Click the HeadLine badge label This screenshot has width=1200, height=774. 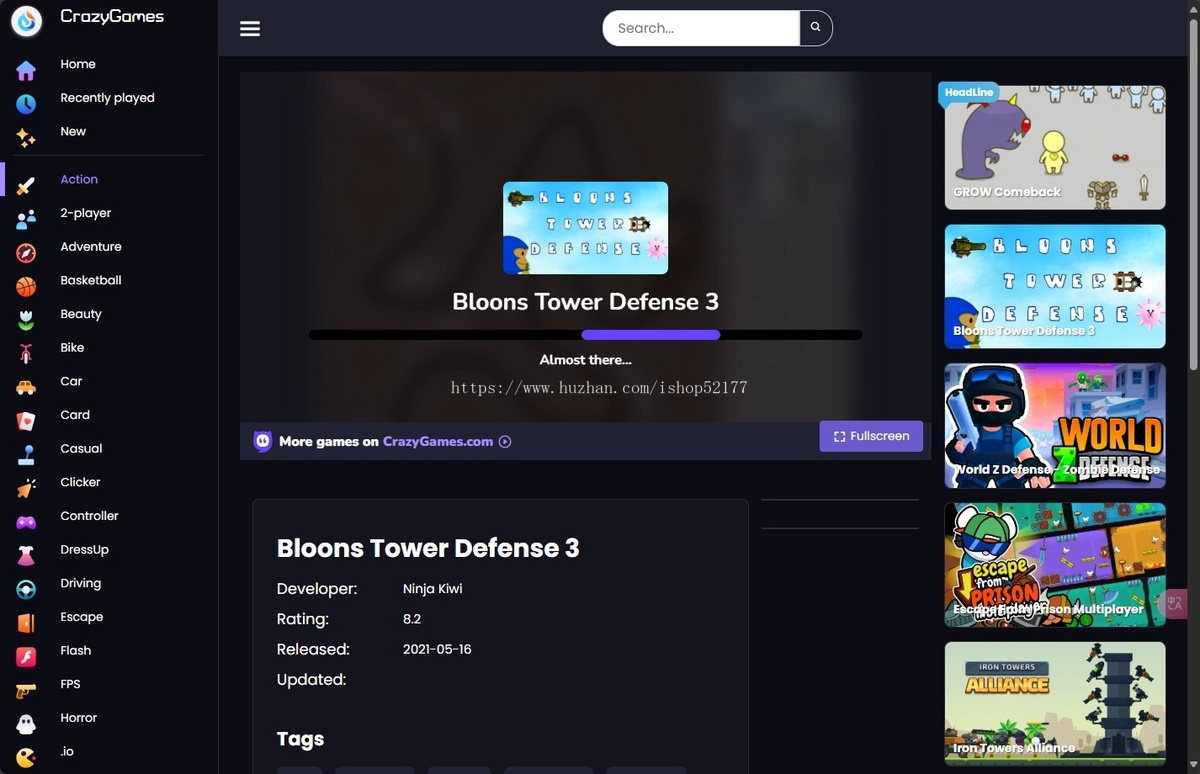click(968, 92)
